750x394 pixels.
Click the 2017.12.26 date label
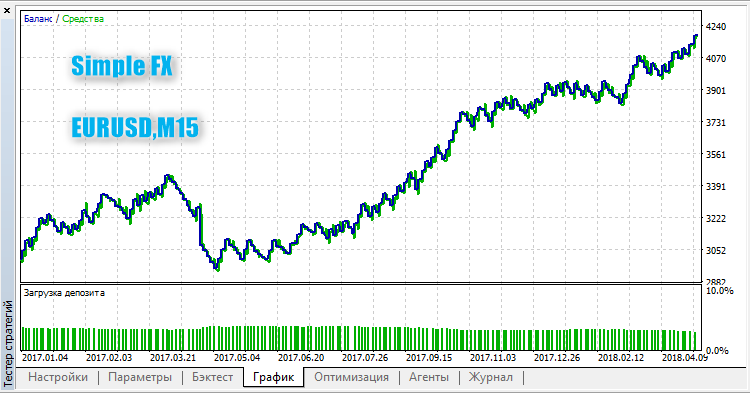pos(557,358)
